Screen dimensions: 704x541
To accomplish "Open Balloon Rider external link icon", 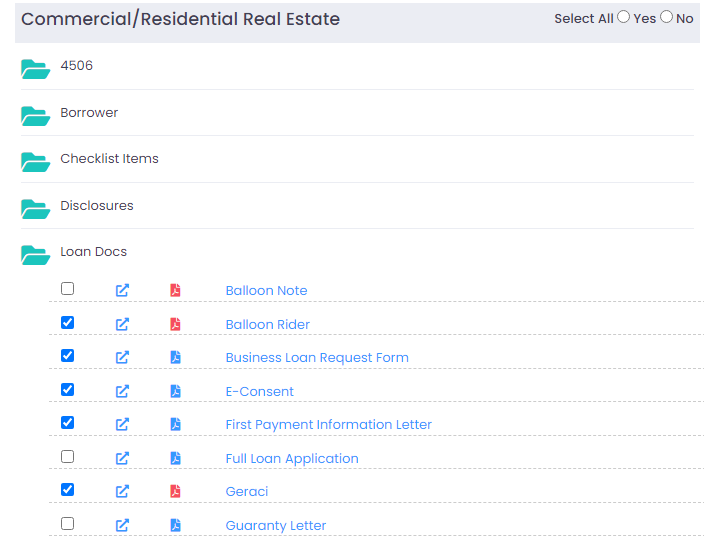I will 122,324.
